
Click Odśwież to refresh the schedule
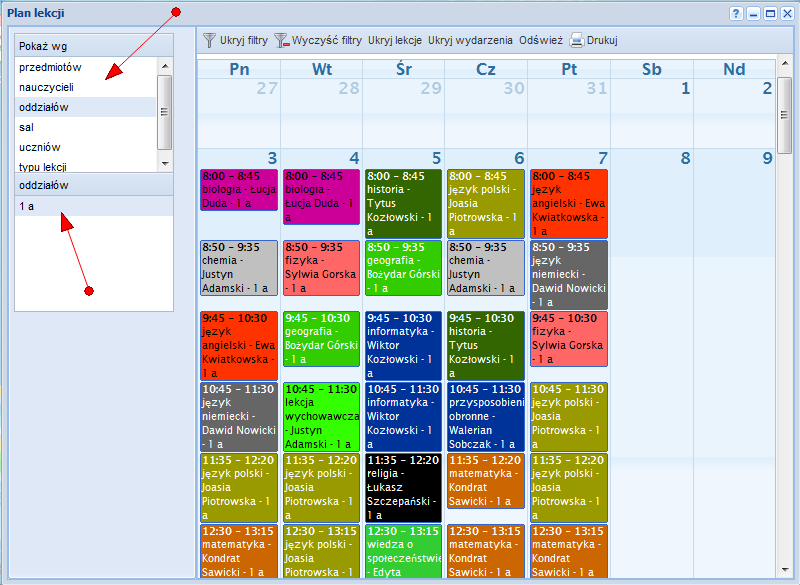coord(541,40)
